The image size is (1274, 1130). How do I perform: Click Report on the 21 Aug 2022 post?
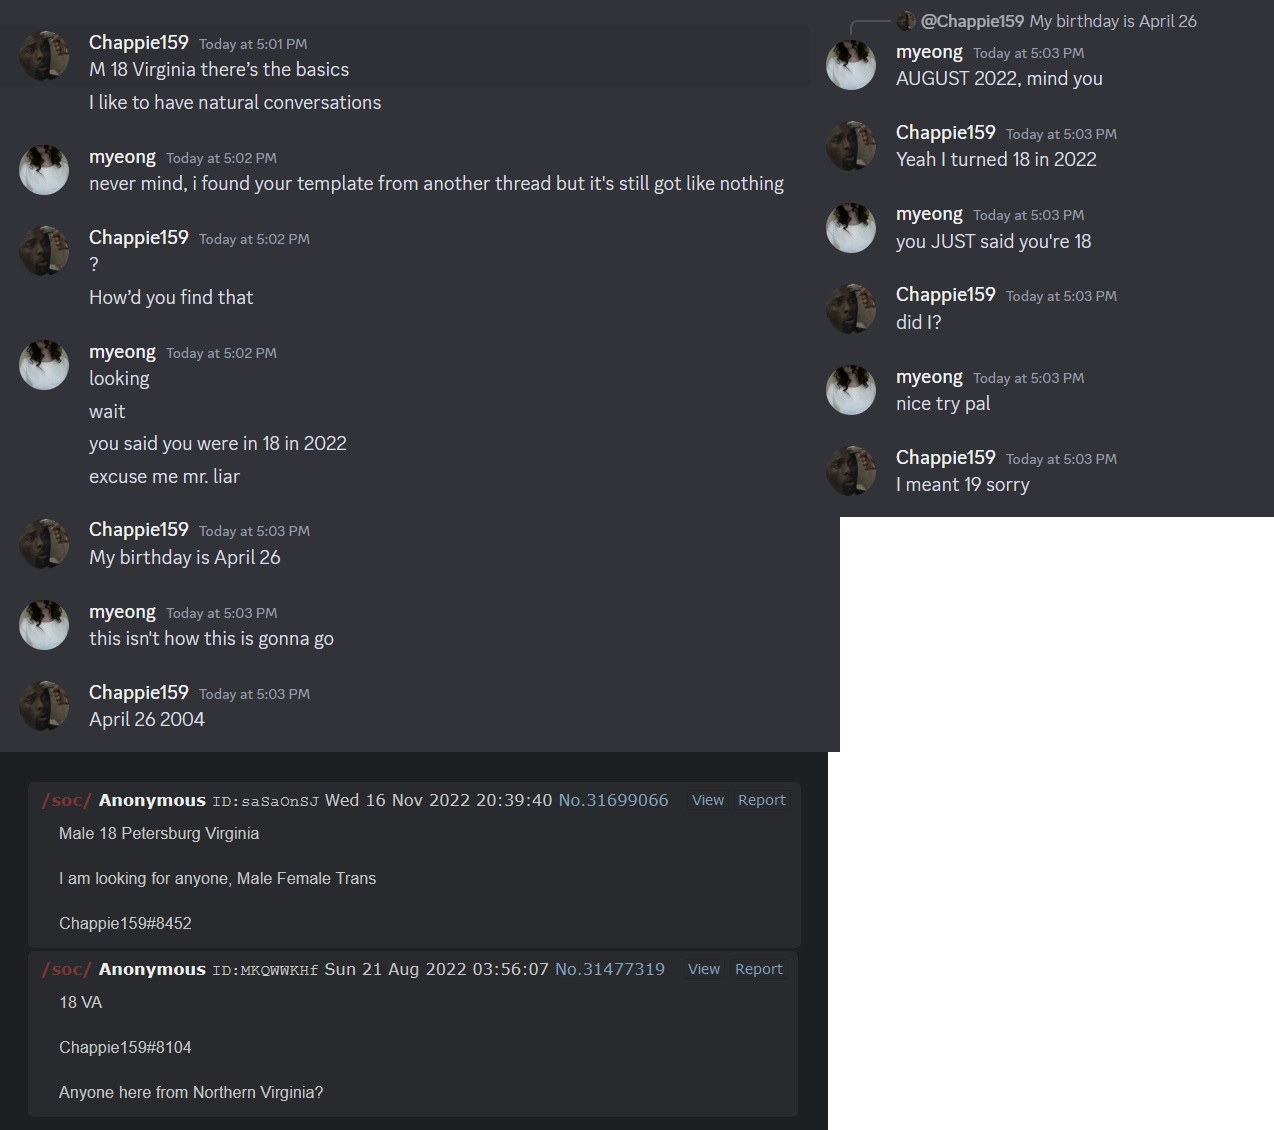click(x=759, y=969)
